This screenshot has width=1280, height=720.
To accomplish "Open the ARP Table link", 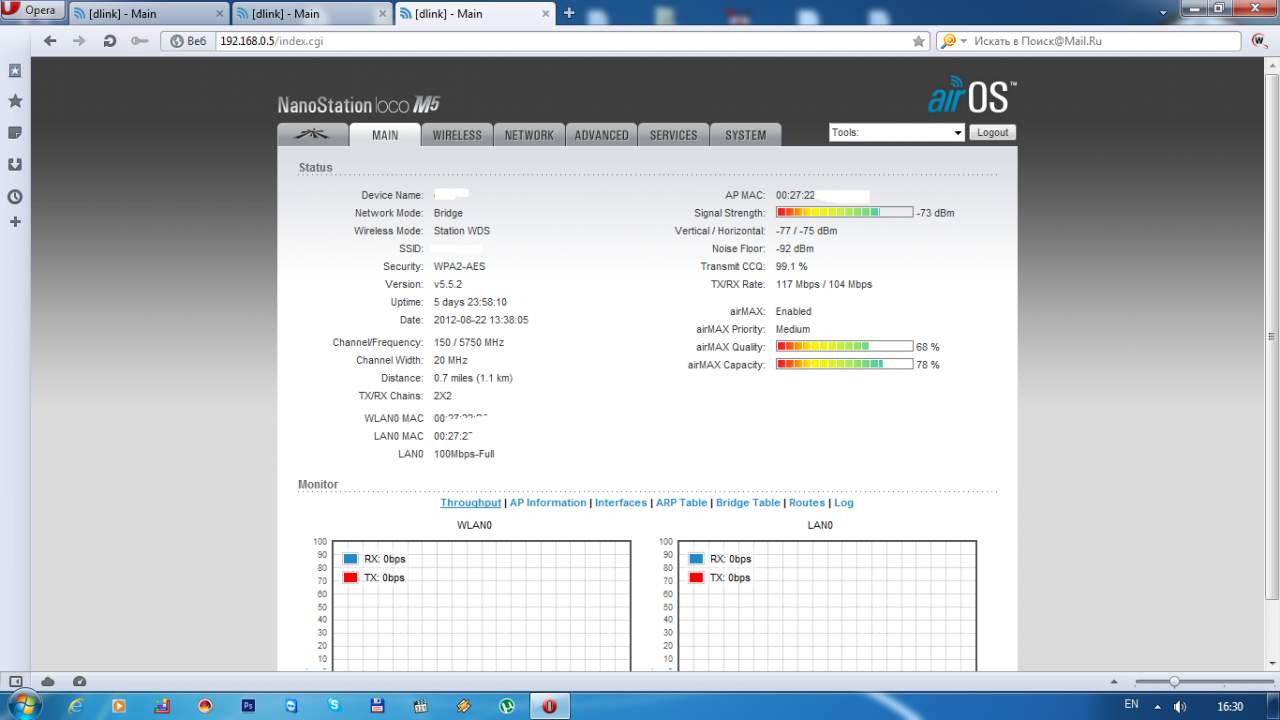I will (682, 503).
